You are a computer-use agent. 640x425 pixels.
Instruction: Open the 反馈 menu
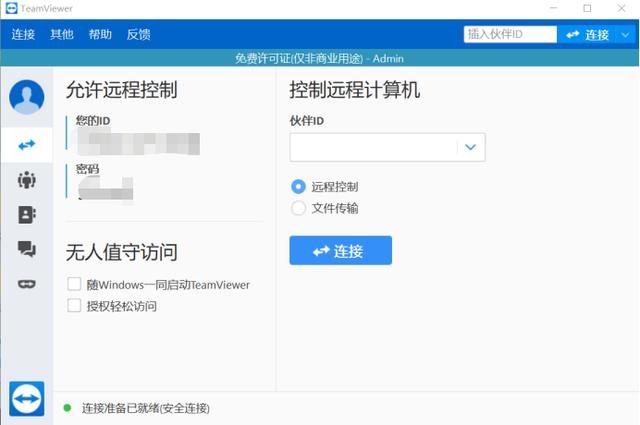138,34
